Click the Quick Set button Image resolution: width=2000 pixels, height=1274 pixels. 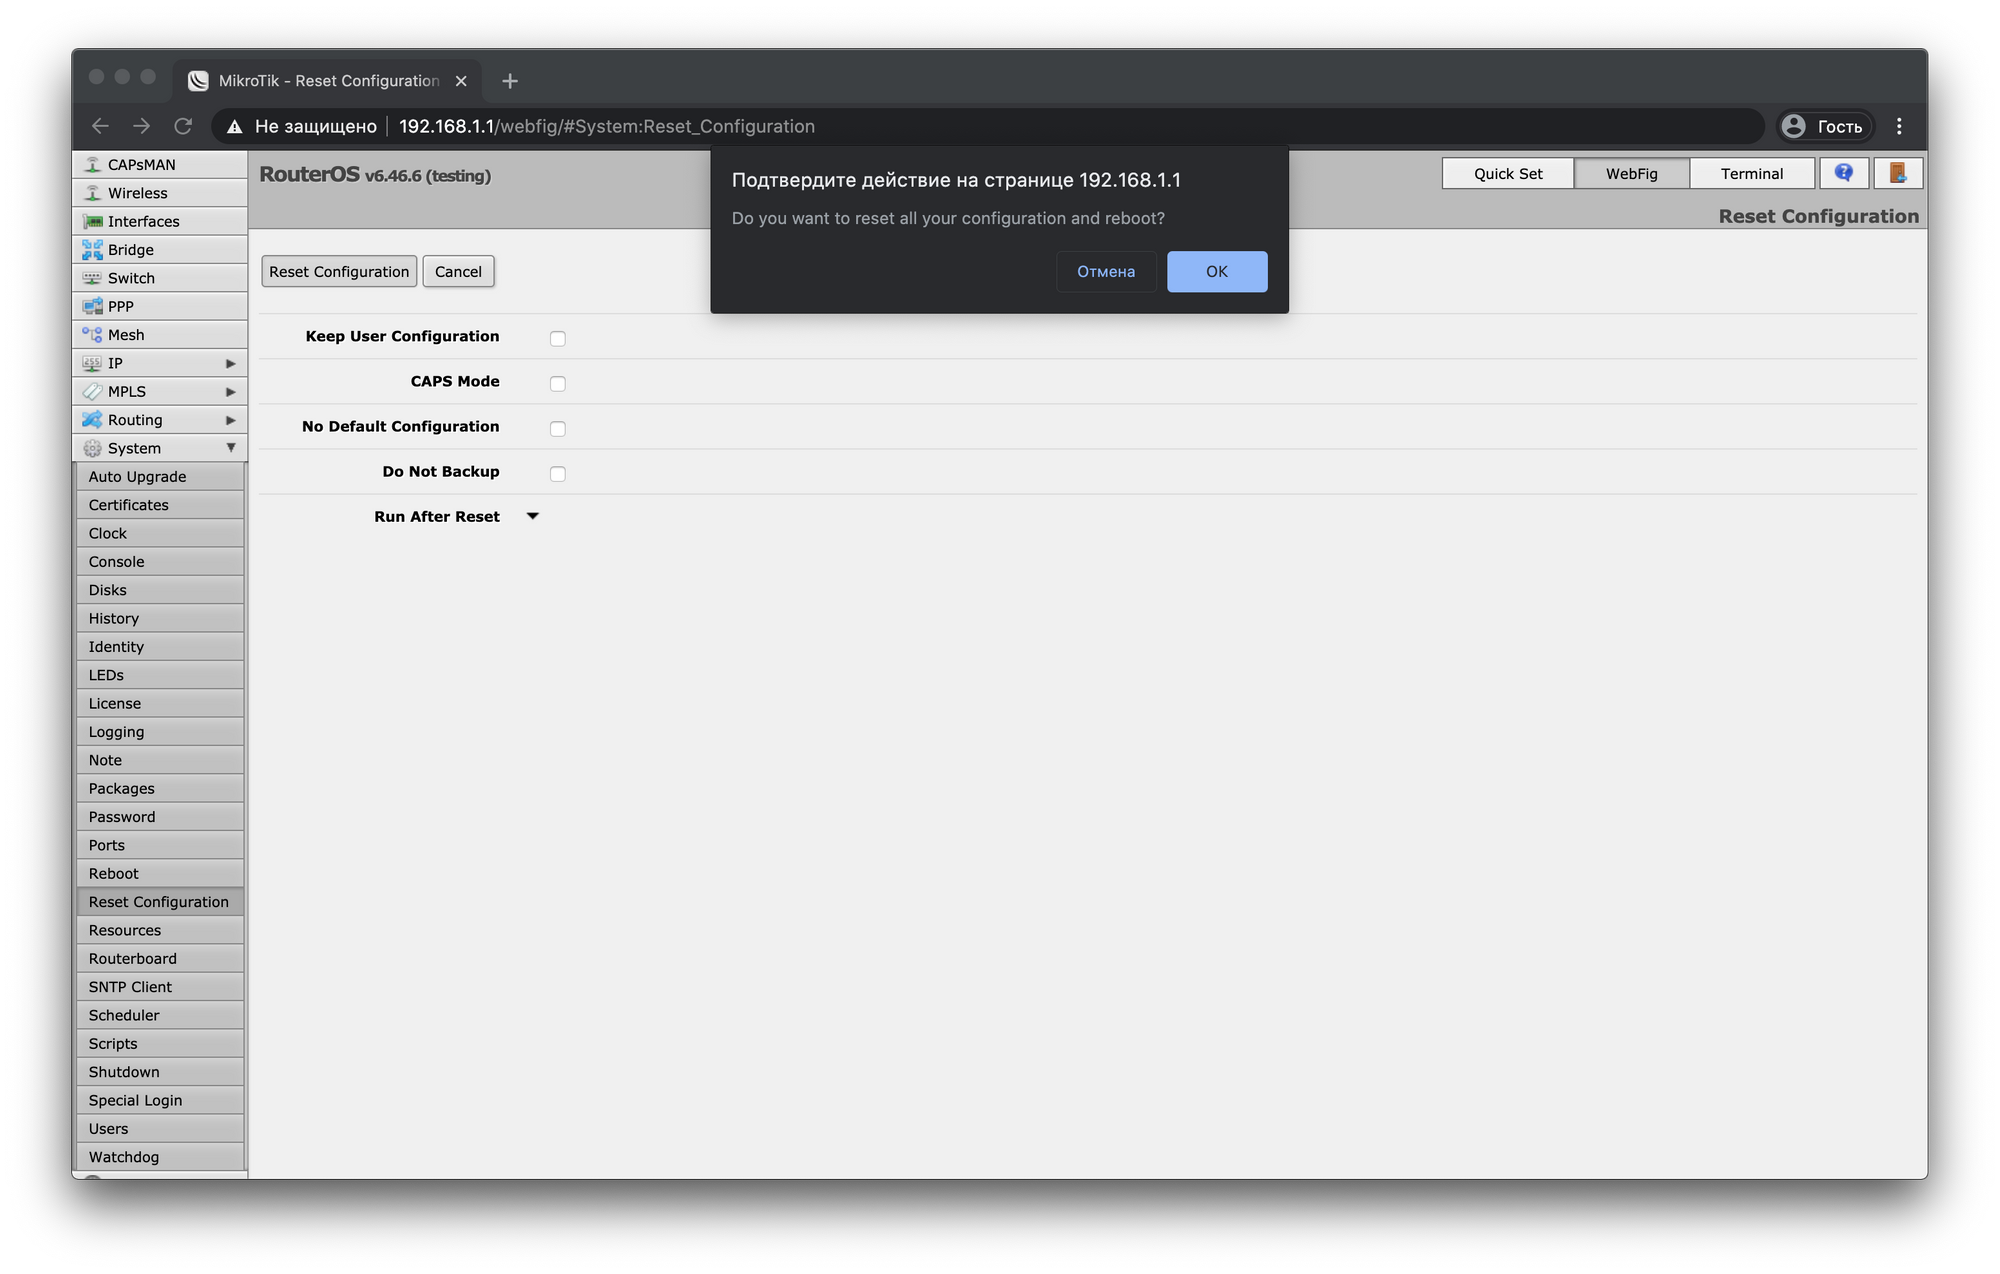pos(1507,172)
